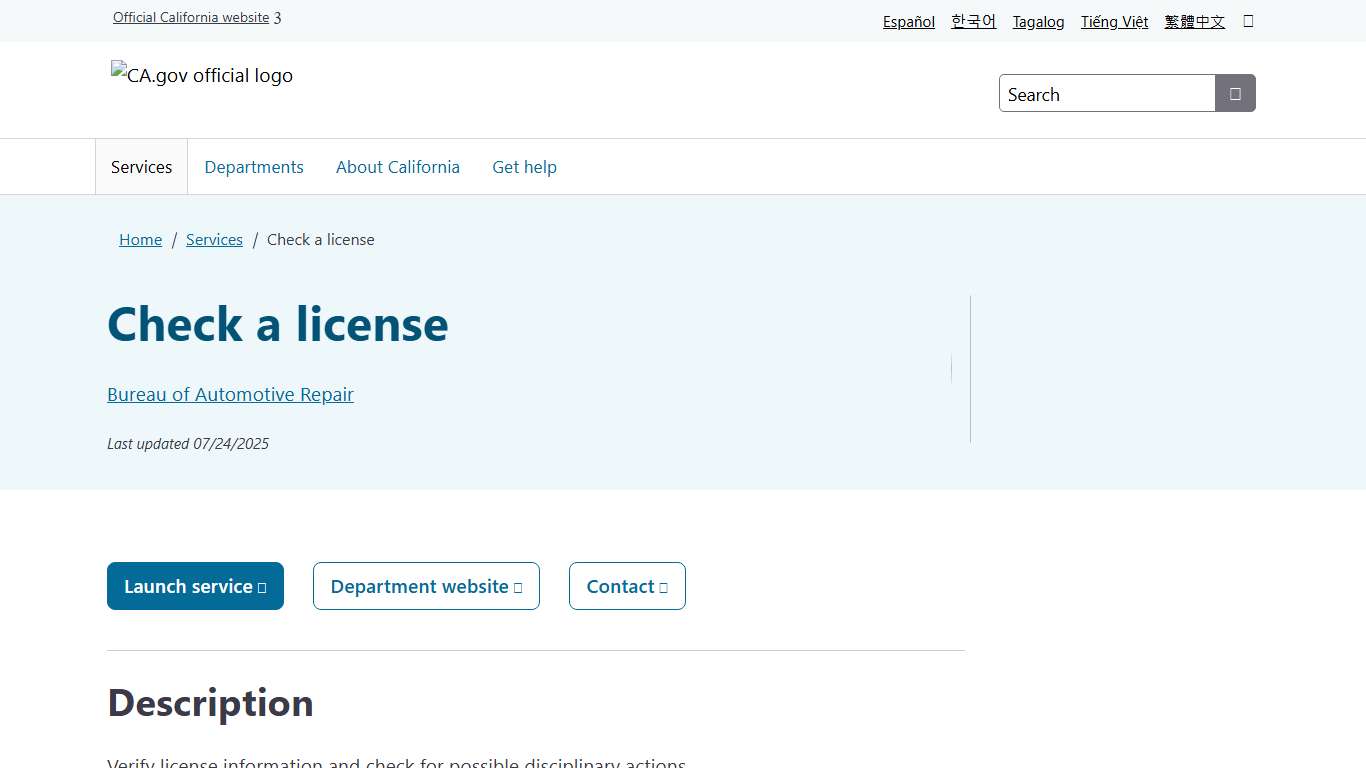Screen dimensions: 1366x768
Task: Select Tagalog language option
Action: point(1038,21)
